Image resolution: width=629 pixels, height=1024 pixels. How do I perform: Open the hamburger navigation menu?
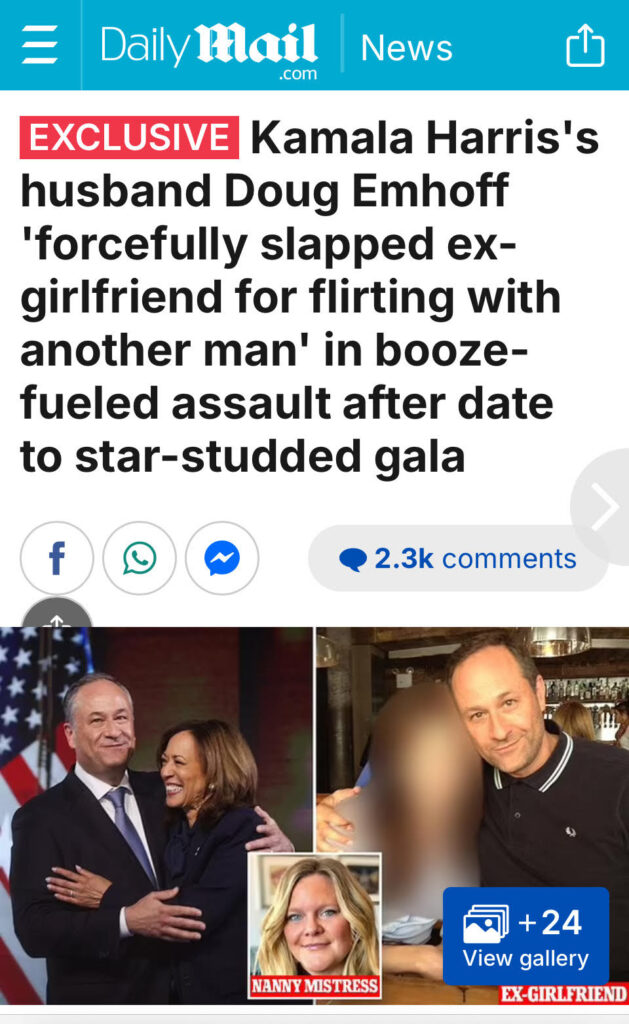point(39,44)
